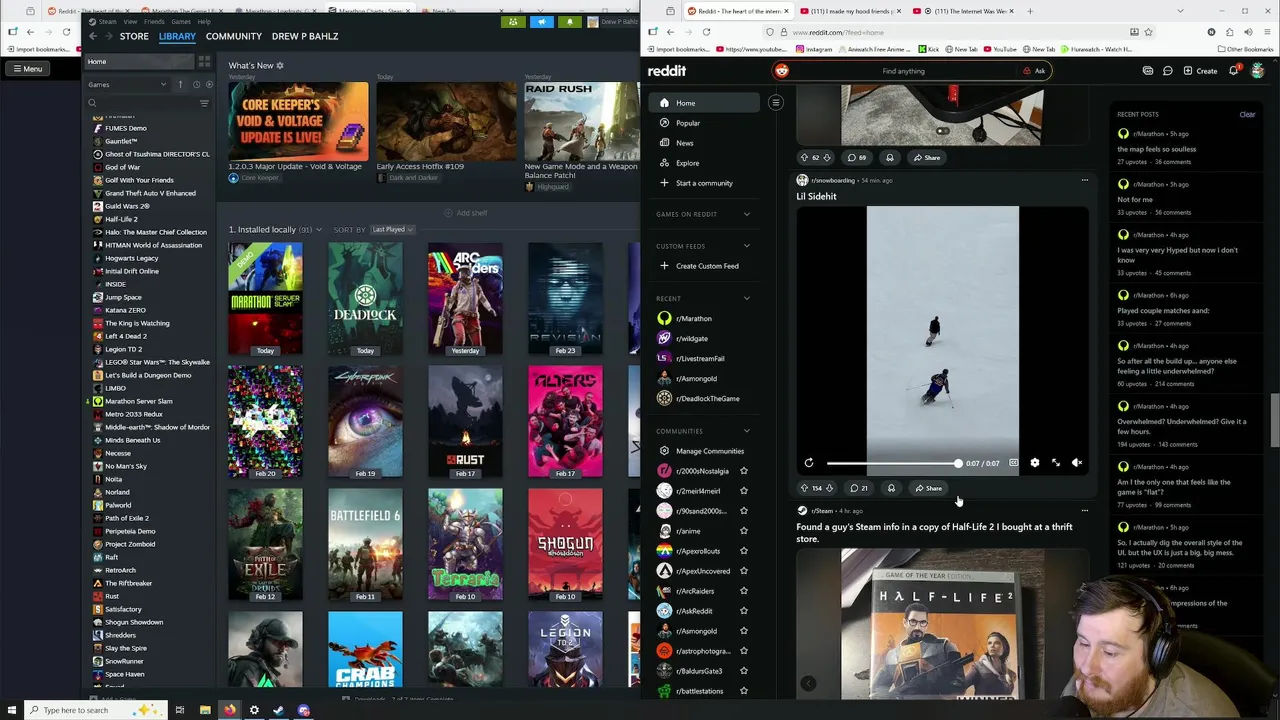Downvote the Lil Sidehit post

829,488
